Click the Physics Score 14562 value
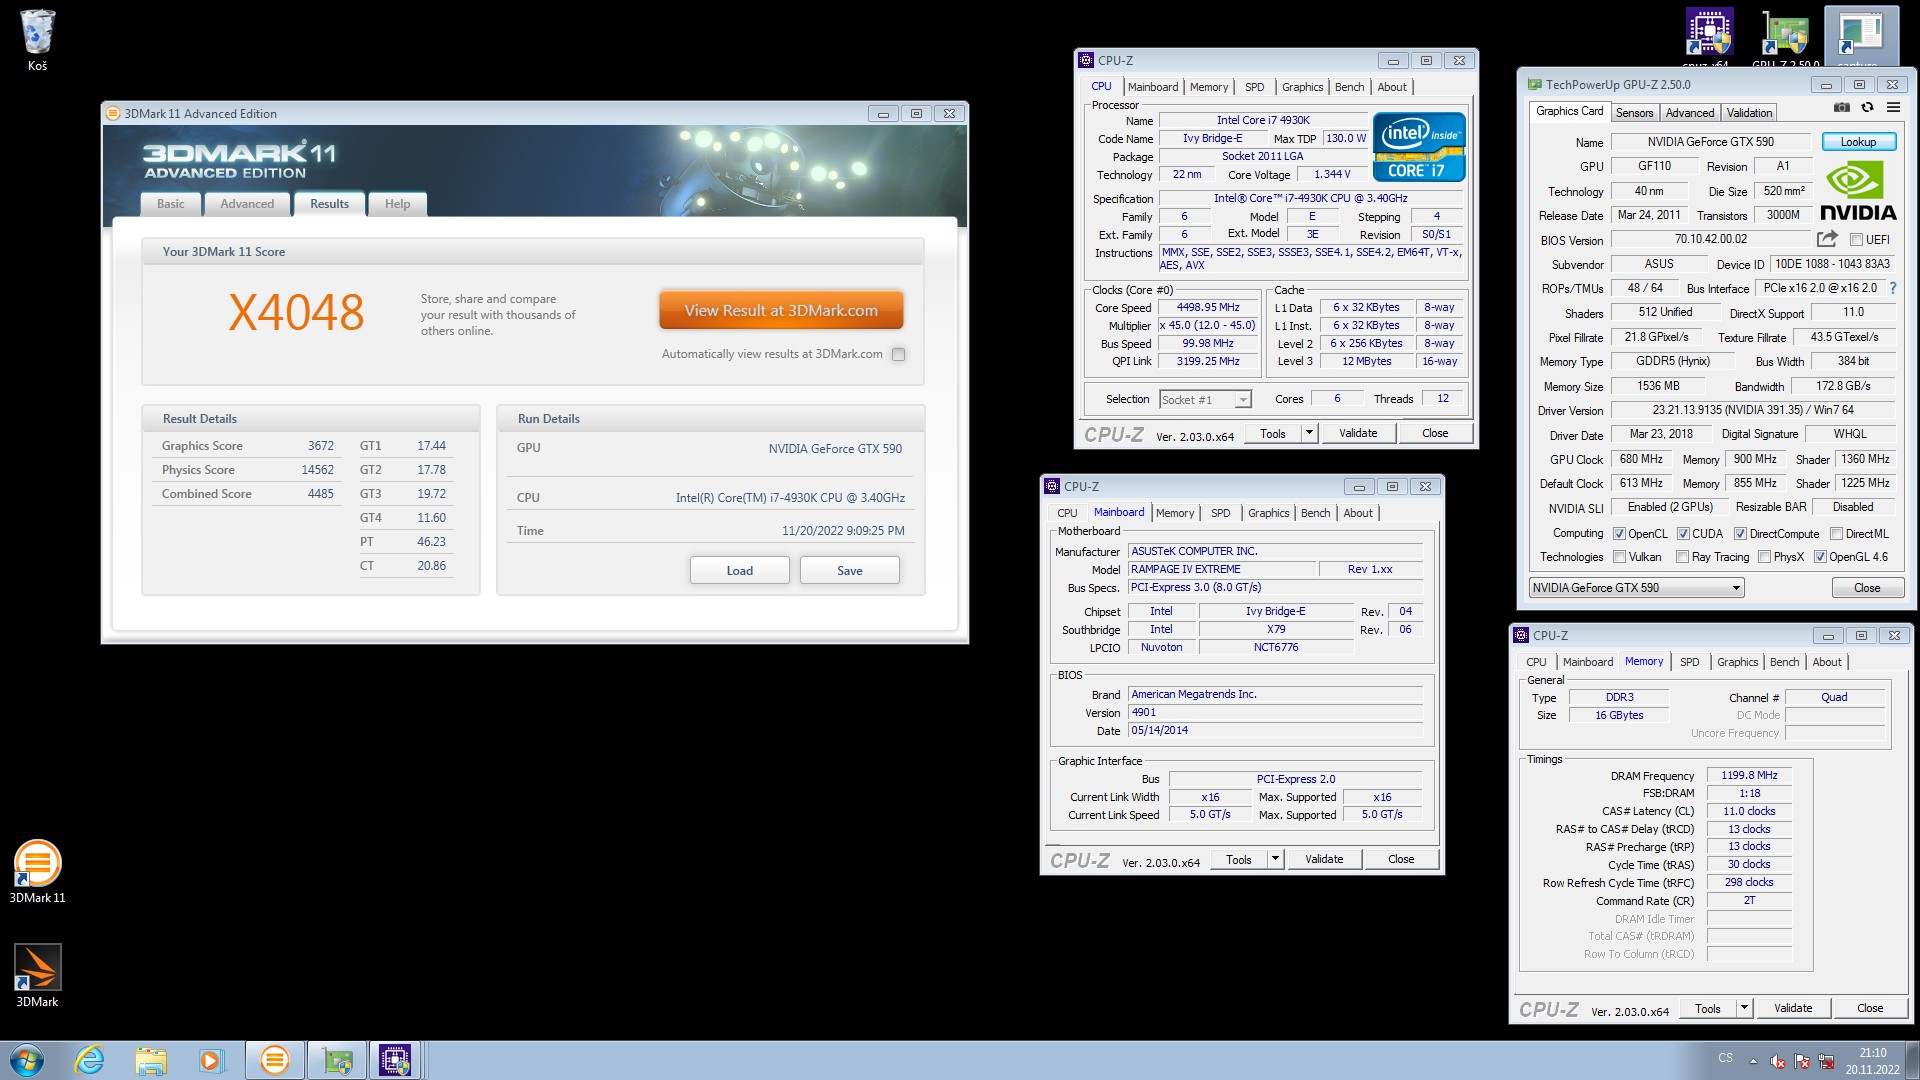1920x1080 pixels. (318, 470)
